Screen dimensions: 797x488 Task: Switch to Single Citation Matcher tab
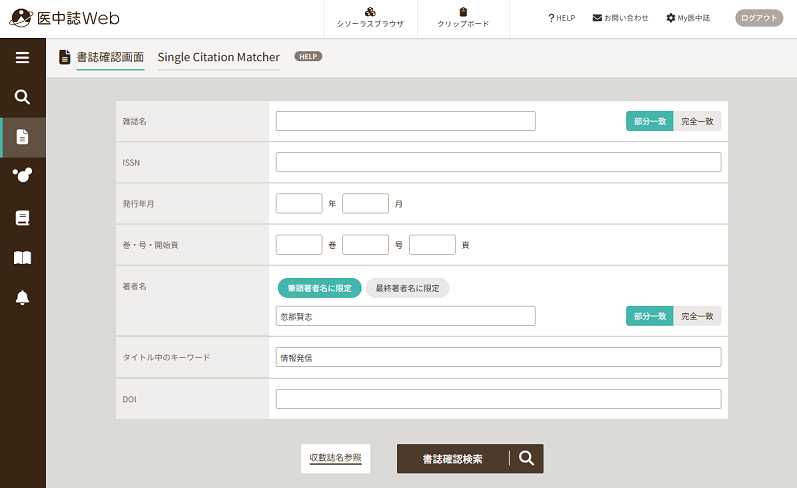click(219, 57)
